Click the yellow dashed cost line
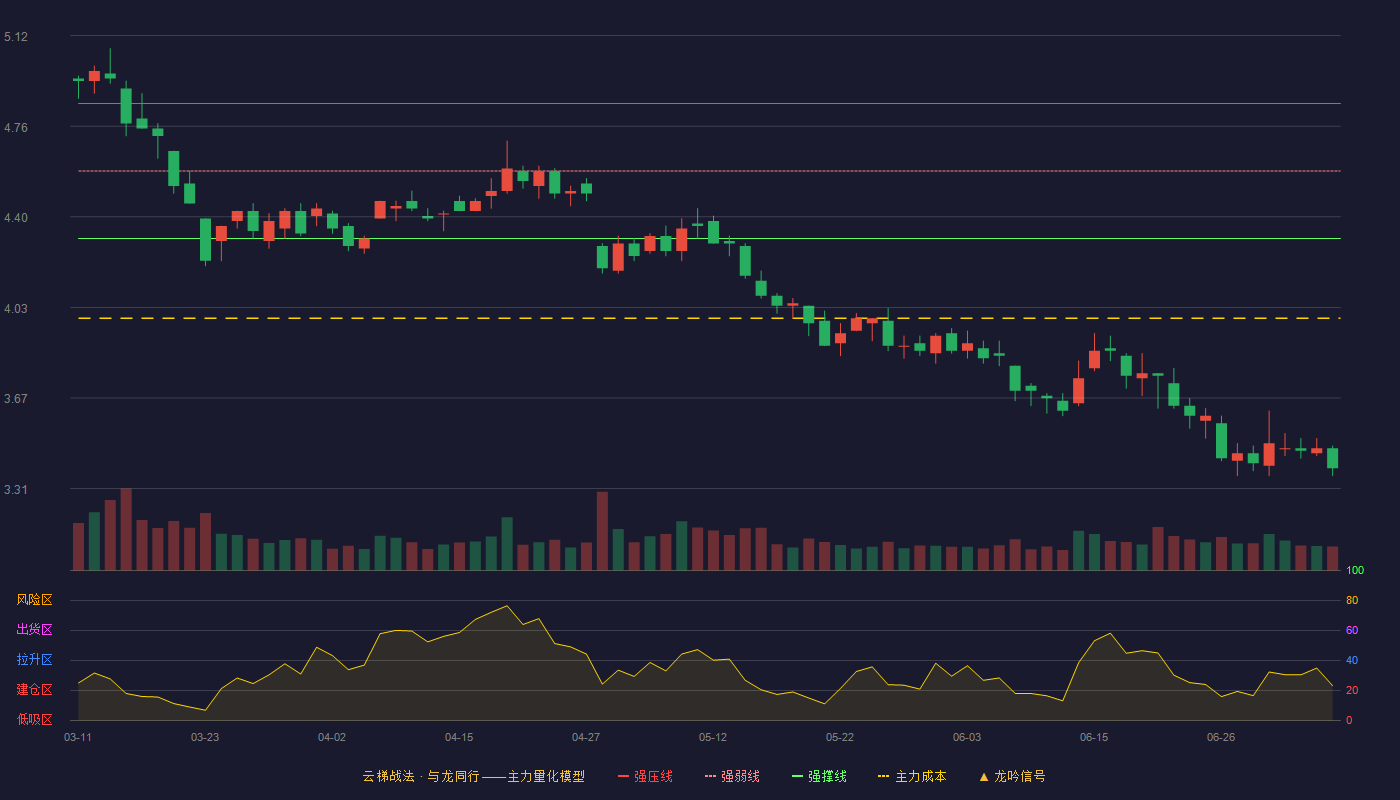Viewport: 1400px width, 800px height. tap(709, 318)
